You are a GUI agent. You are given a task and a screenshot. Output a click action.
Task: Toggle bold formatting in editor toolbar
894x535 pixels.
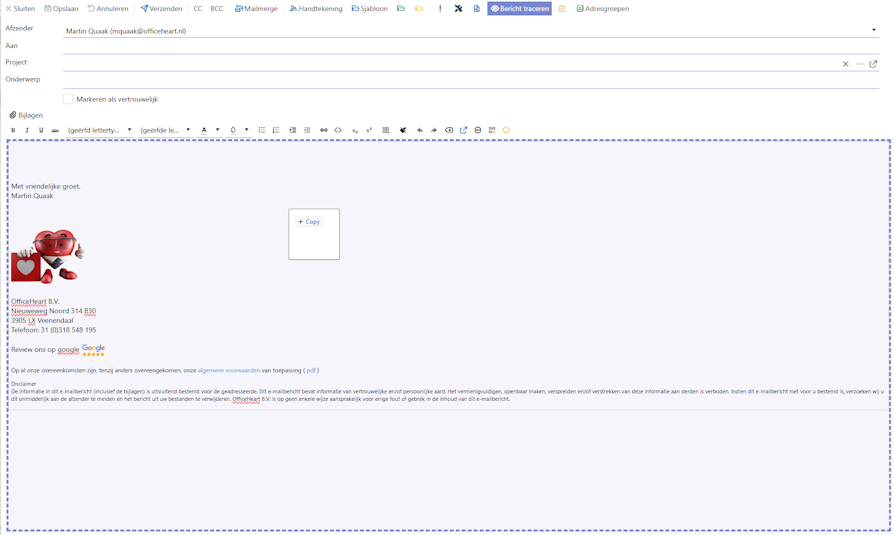13,131
